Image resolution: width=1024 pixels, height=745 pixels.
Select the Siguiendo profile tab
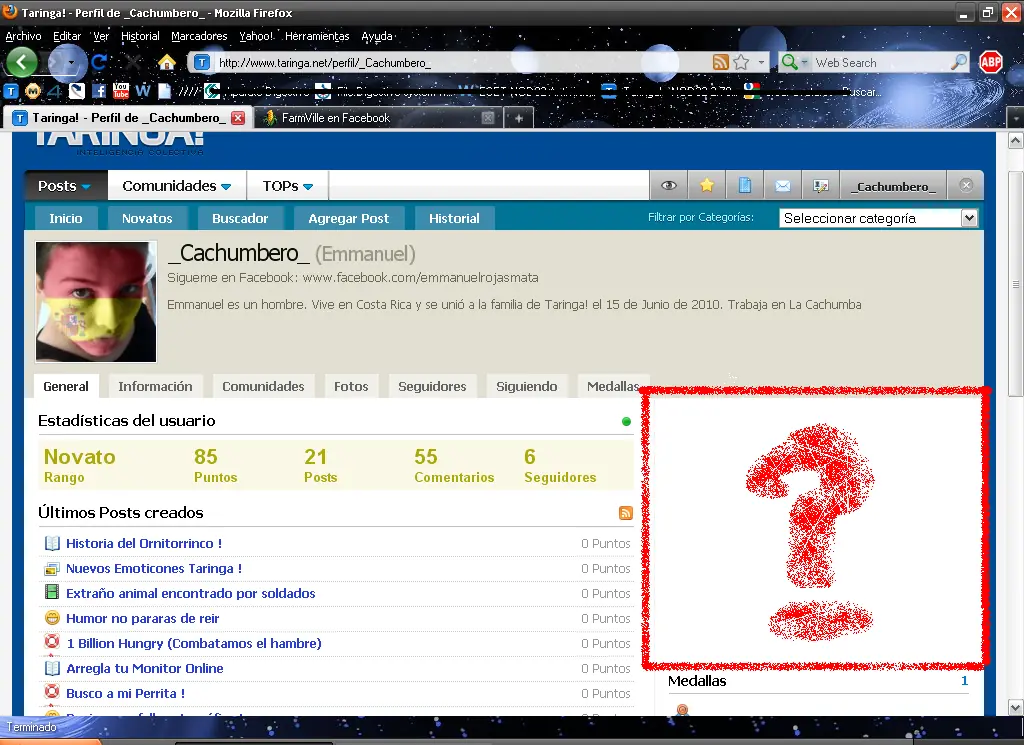526,387
